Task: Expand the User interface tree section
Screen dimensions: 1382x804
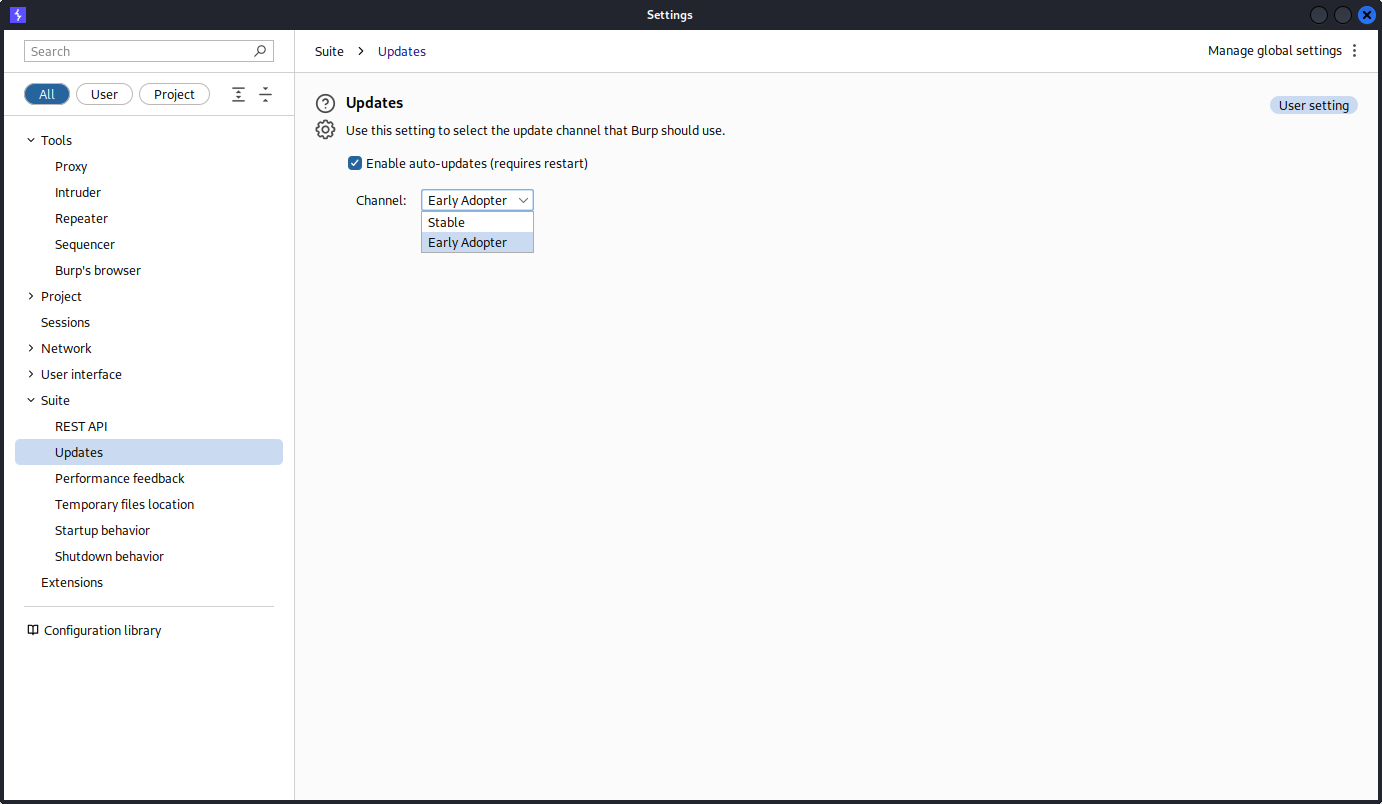Action: [31, 374]
